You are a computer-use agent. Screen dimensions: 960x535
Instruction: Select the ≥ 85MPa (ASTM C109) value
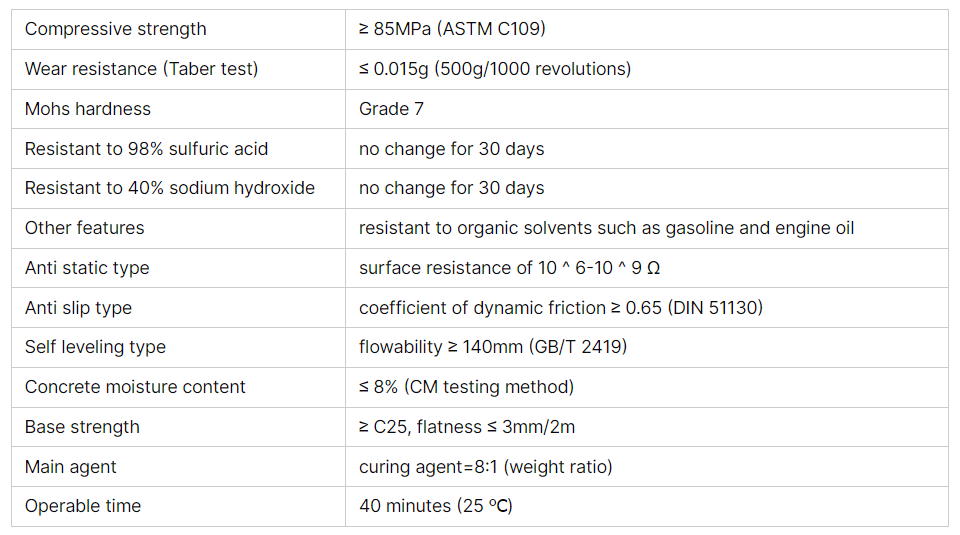click(x=452, y=29)
